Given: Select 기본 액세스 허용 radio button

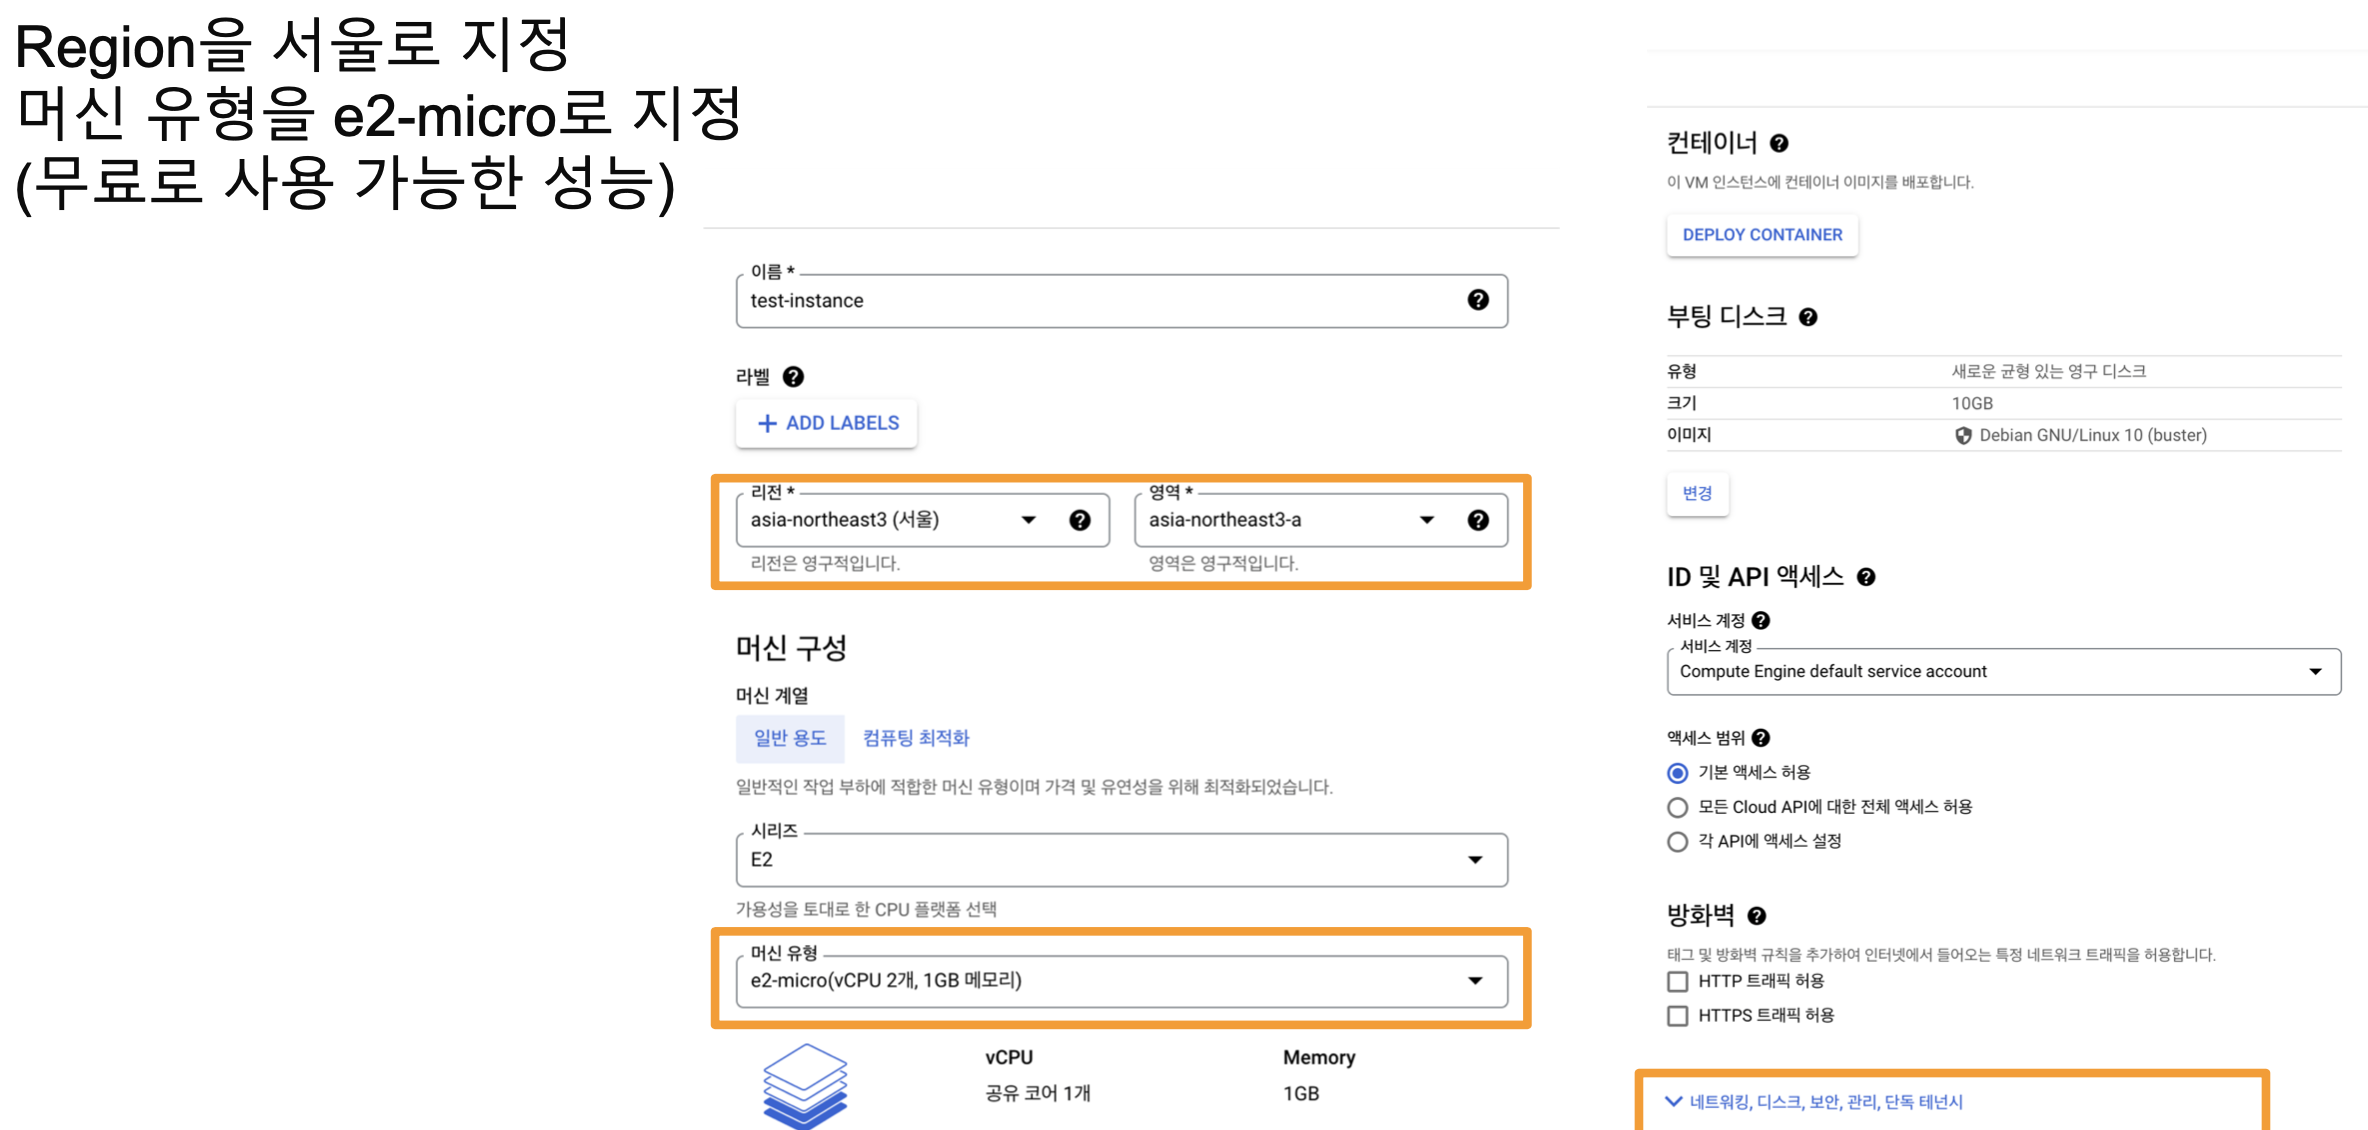Looking at the screenshot, I should [x=1677, y=773].
